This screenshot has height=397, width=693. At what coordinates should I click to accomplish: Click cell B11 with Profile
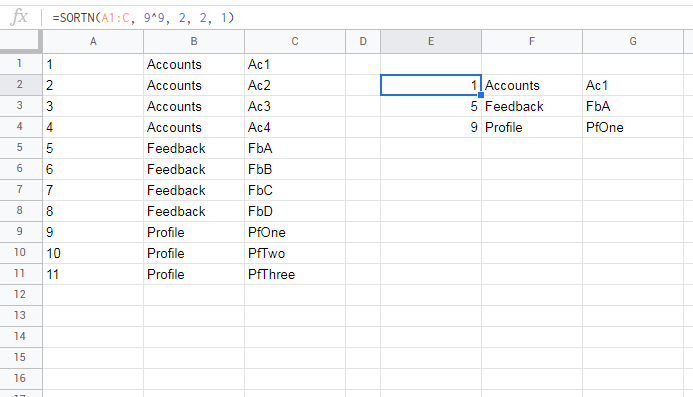(x=194, y=274)
